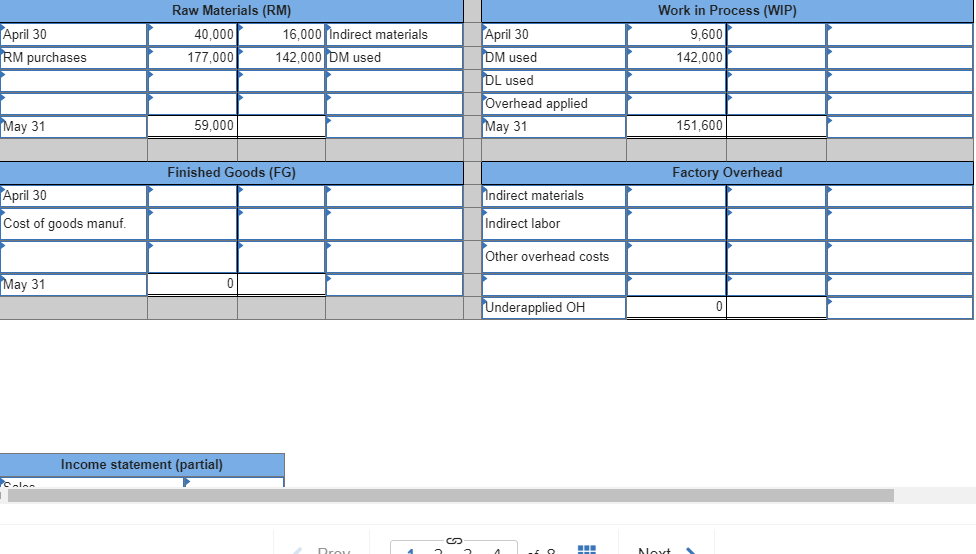Select Finished Goods May 31 balance showing 0

(x=192, y=284)
